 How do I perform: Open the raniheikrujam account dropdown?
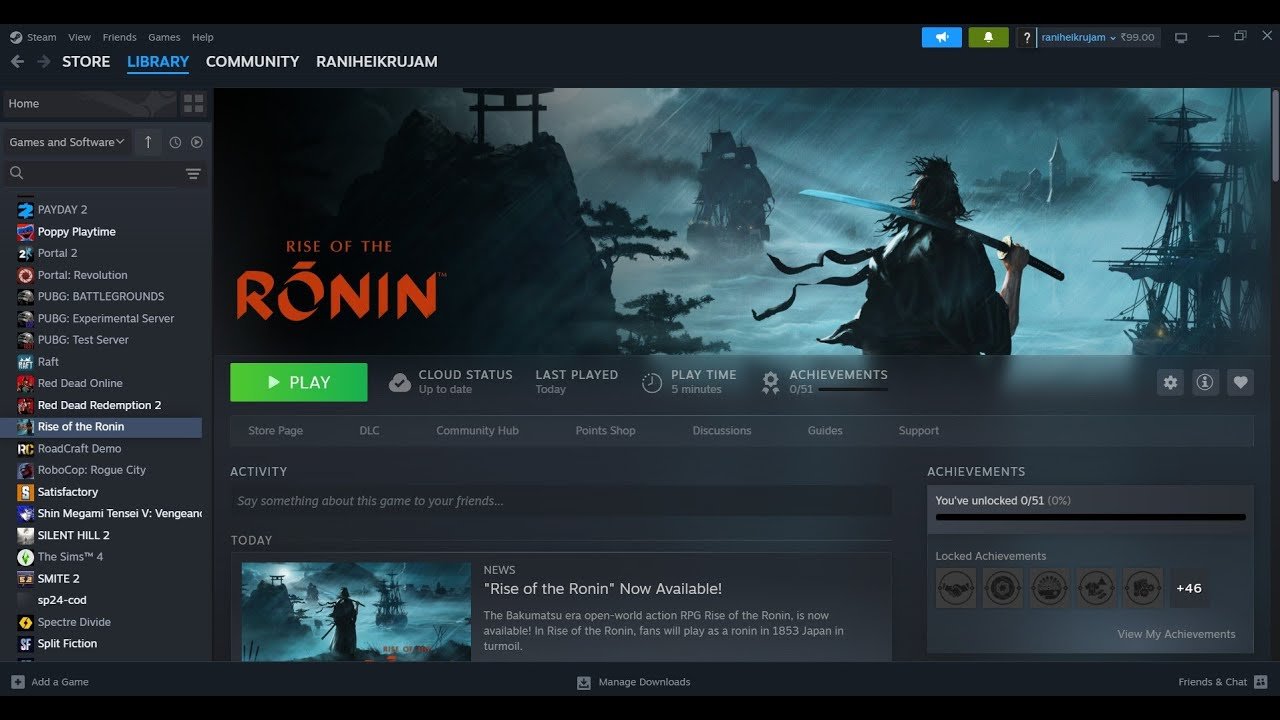pos(1079,37)
